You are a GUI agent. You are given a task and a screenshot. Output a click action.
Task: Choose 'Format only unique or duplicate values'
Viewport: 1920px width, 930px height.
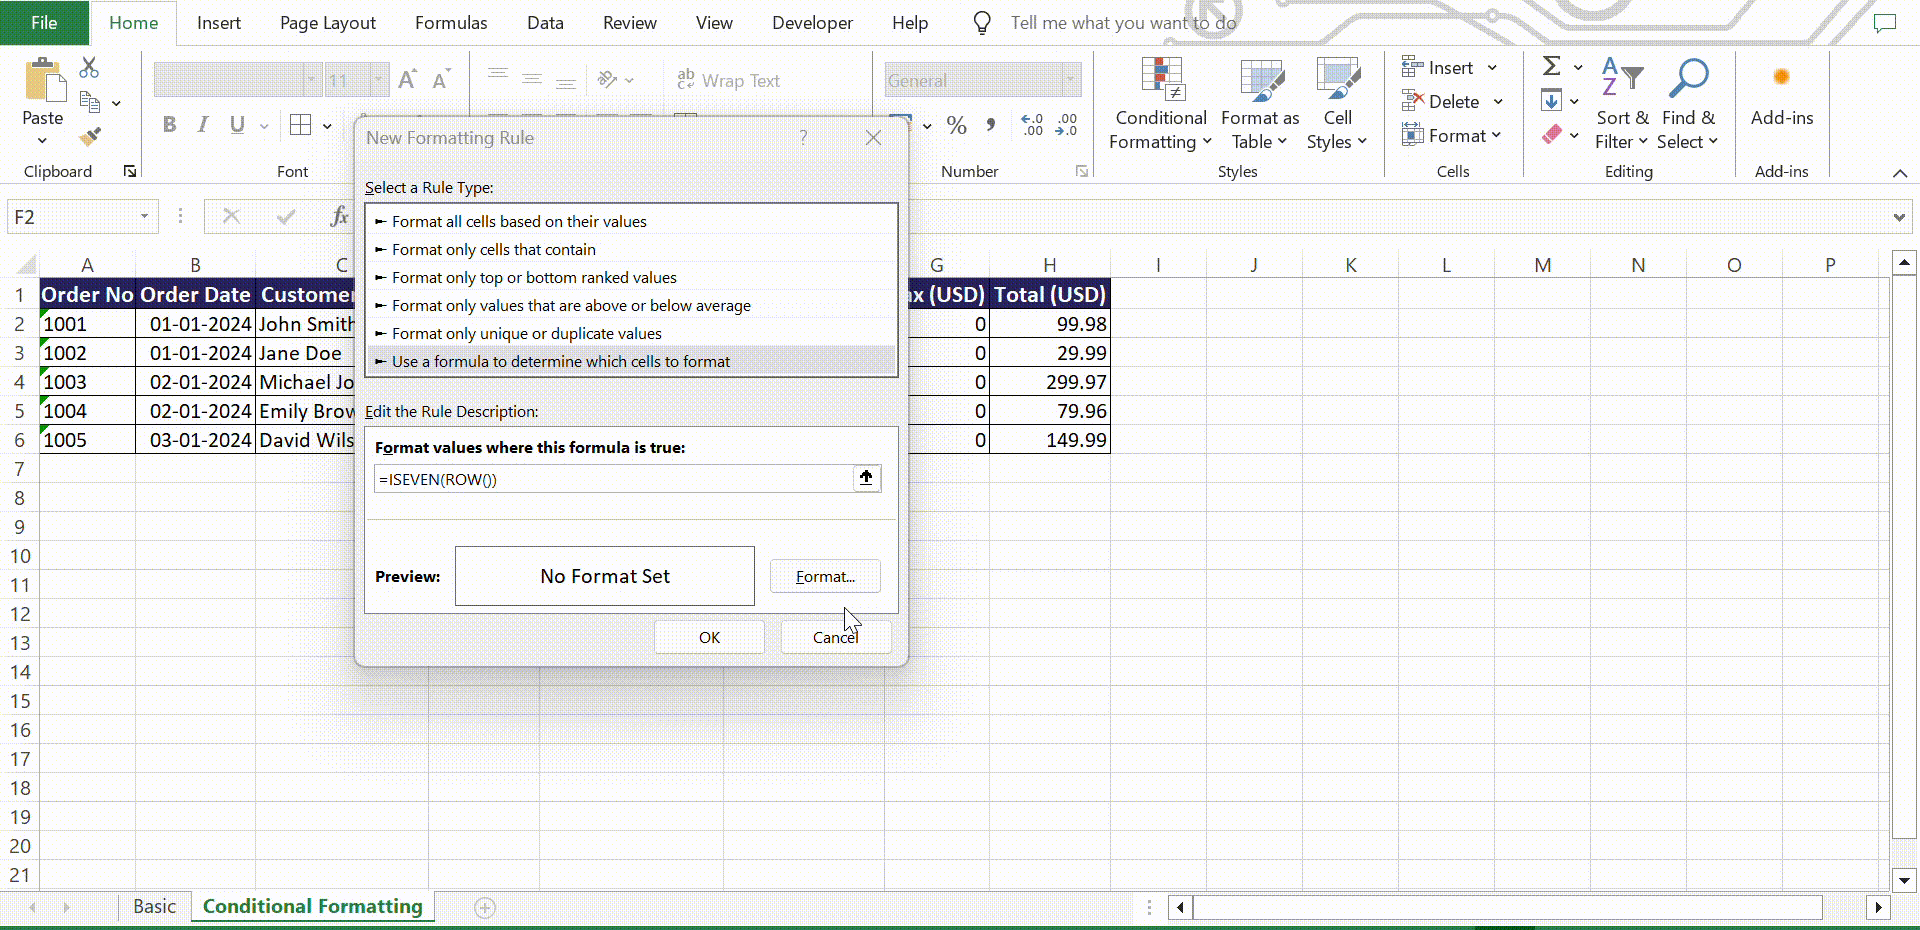(x=526, y=334)
